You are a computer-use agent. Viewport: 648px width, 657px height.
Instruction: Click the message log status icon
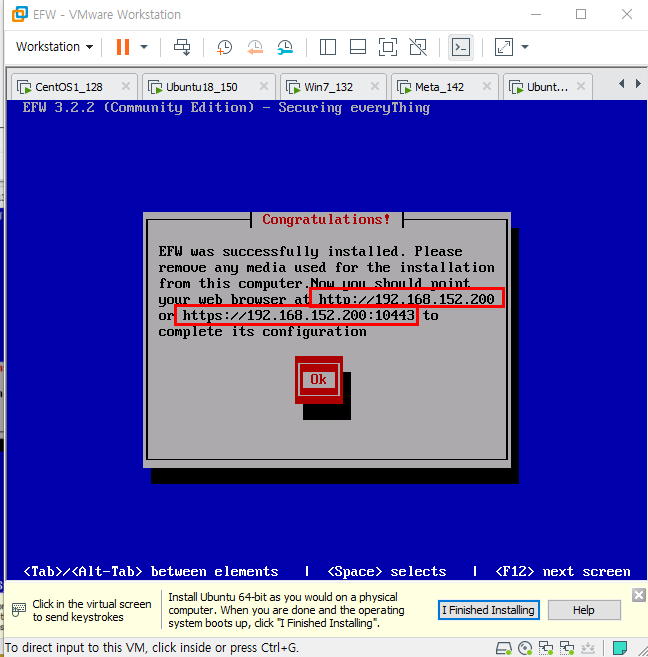coord(620,648)
